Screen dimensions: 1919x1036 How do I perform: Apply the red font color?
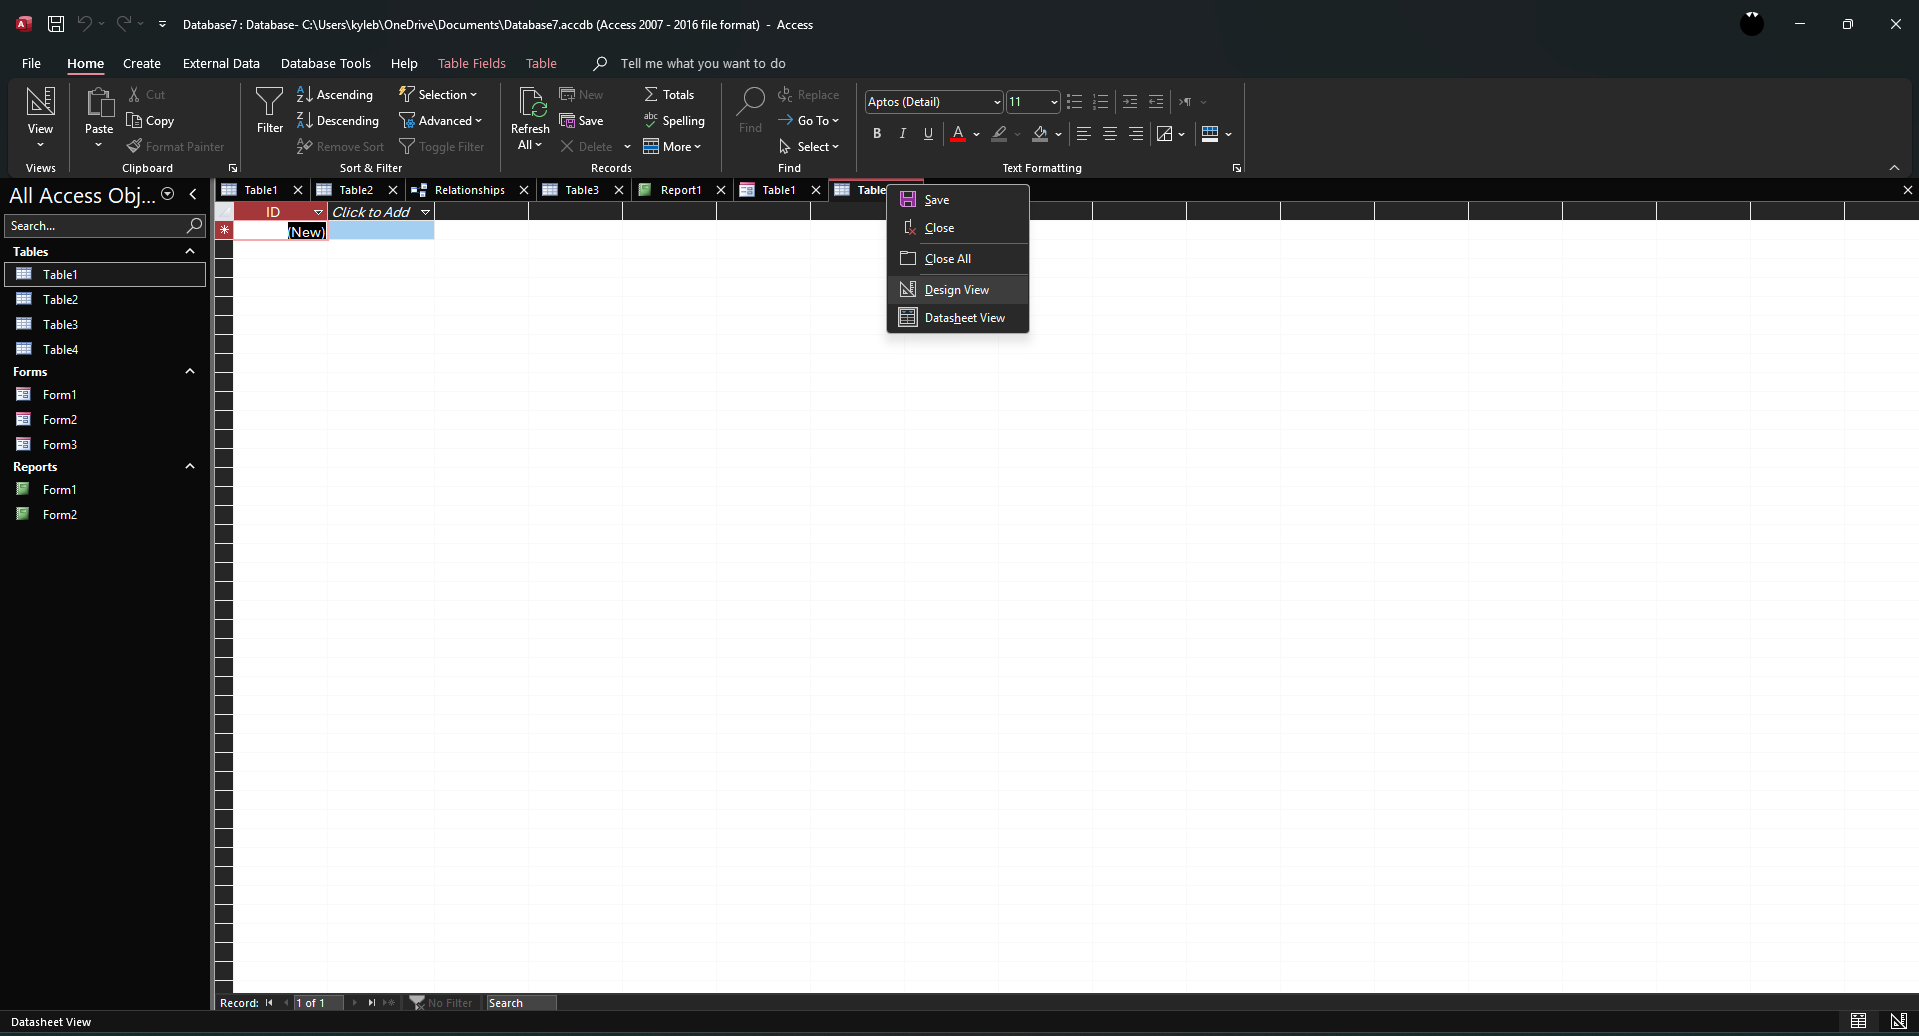(958, 133)
